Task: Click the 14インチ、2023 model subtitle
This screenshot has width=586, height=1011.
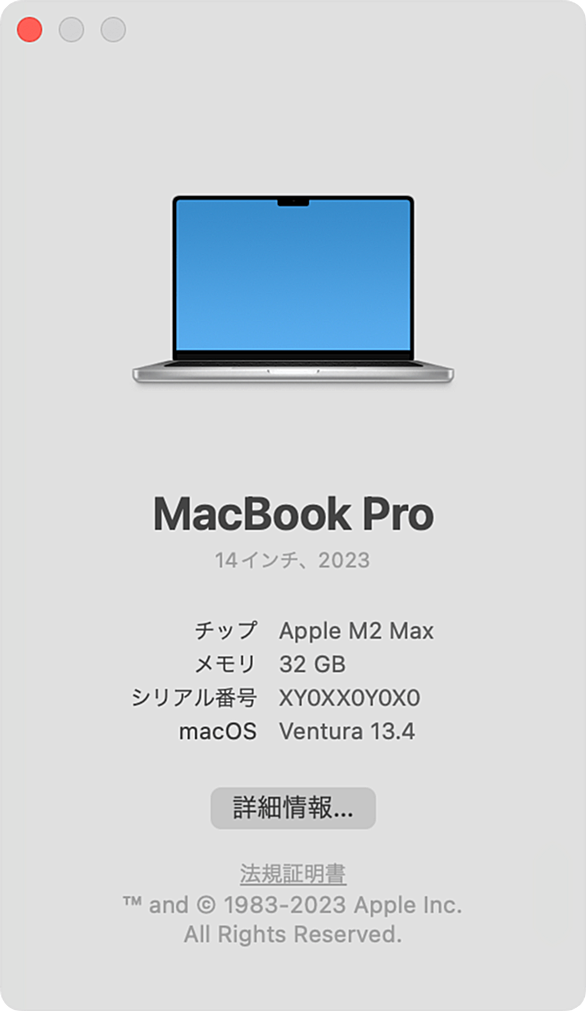Action: tap(293, 560)
